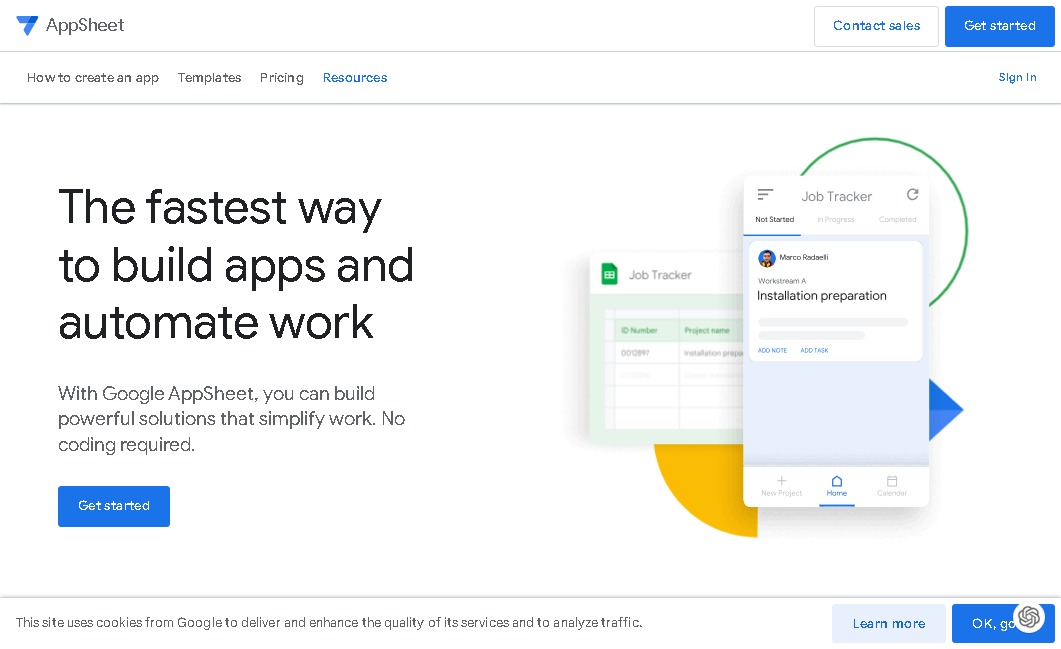Click the Calendar icon in app mockup
1061x649 pixels.
tap(892, 481)
